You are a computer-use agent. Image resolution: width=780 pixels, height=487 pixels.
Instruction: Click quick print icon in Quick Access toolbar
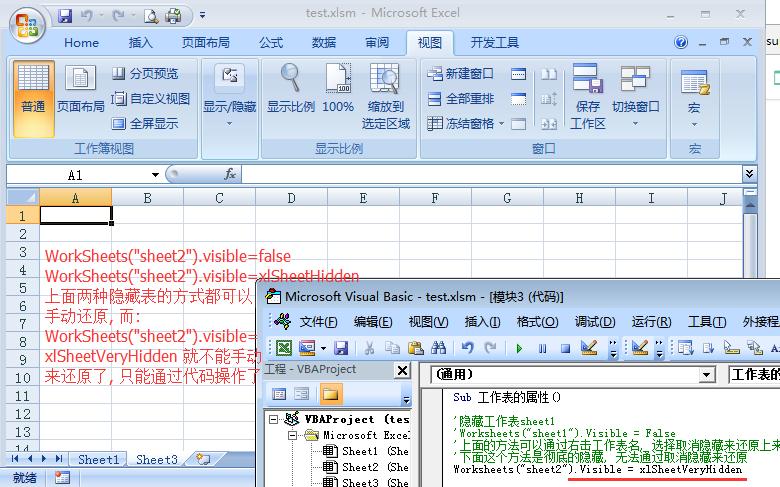coord(174,16)
